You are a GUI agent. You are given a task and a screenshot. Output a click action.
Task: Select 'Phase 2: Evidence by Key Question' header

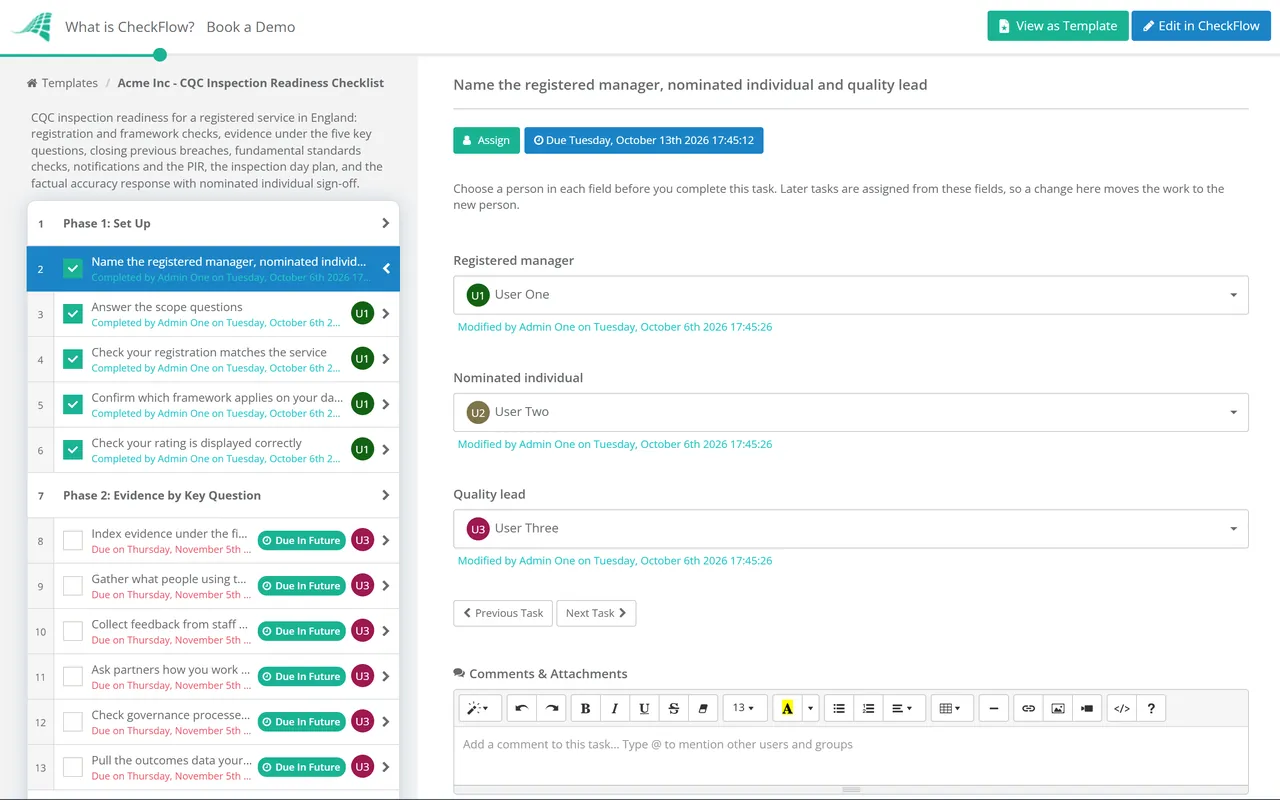click(213, 495)
